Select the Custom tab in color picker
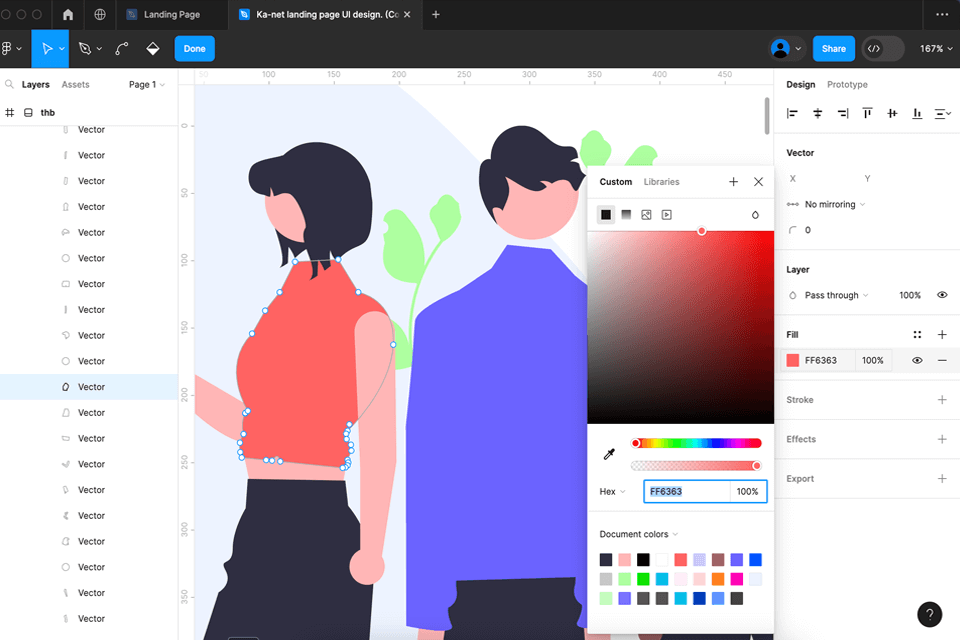This screenshot has height=640, width=960. click(x=615, y=181)
